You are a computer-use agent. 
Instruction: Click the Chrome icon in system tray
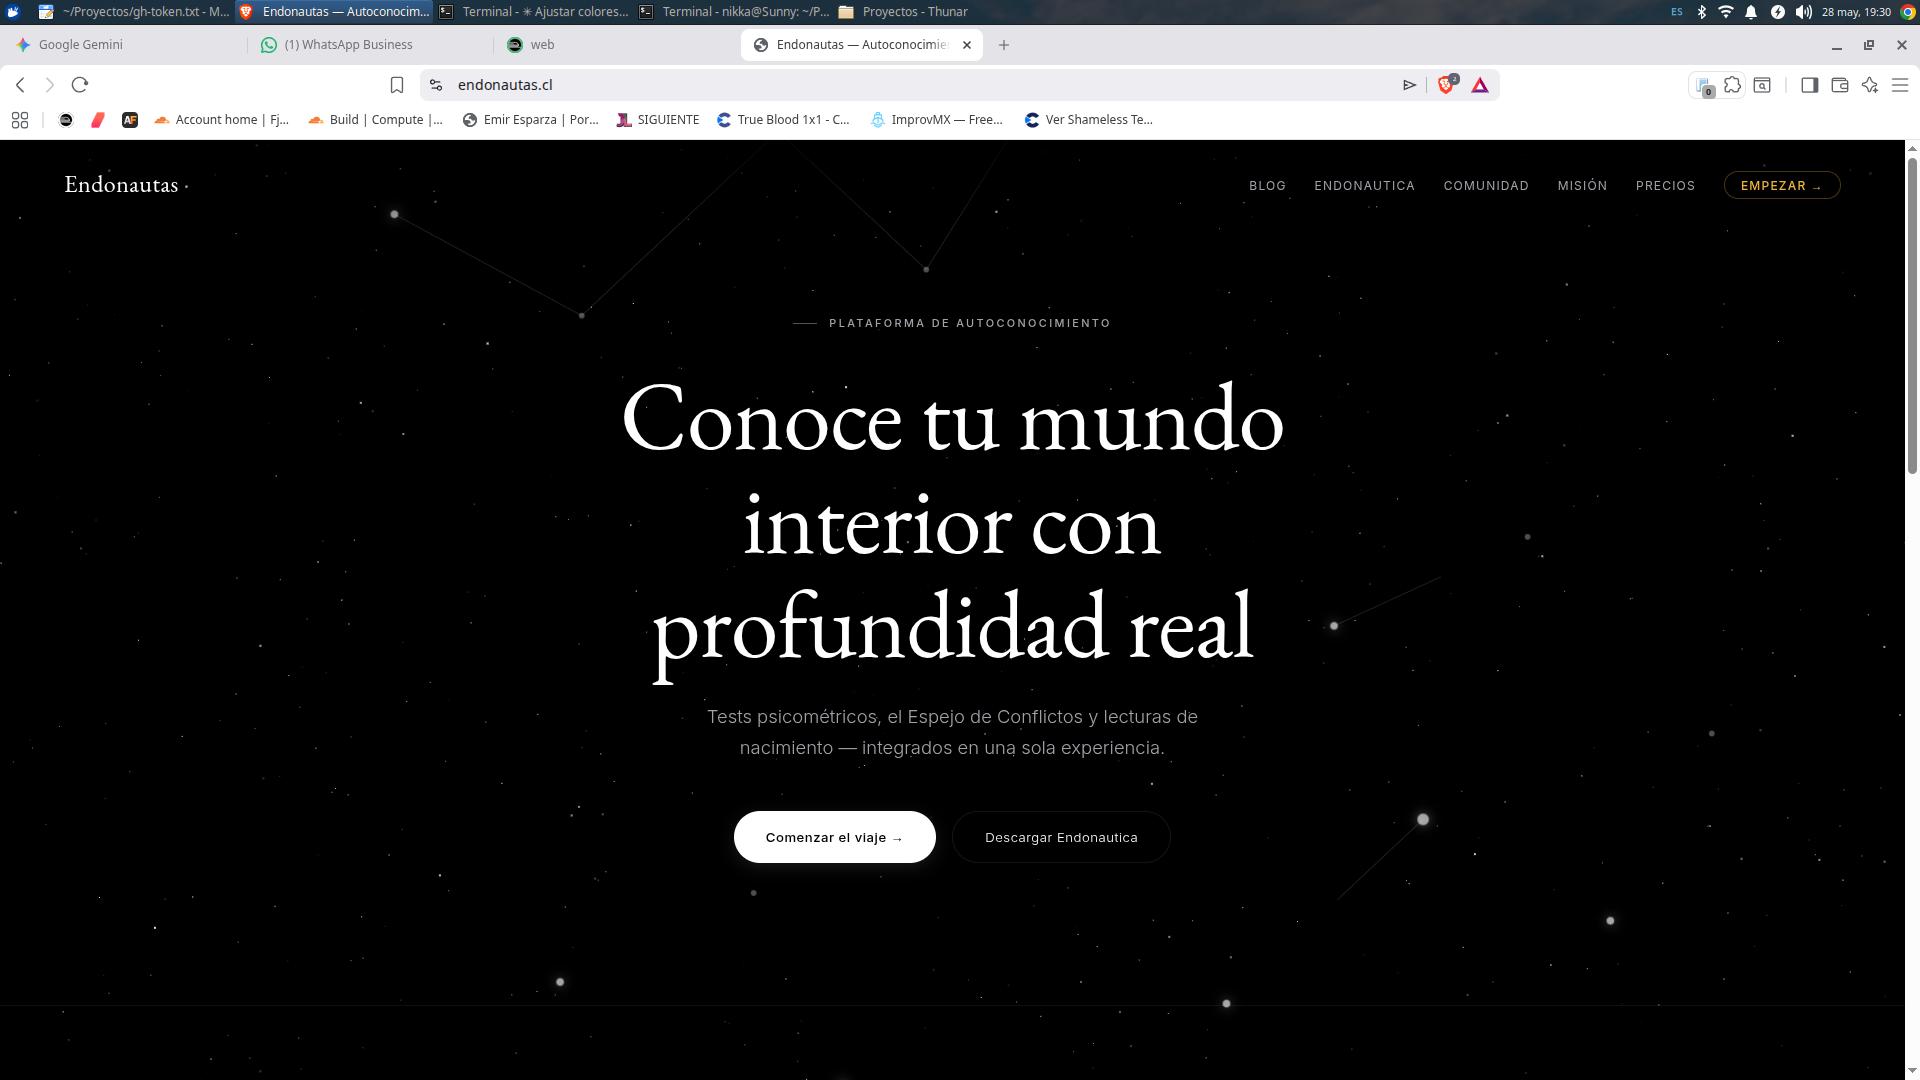click(1907, 12)
